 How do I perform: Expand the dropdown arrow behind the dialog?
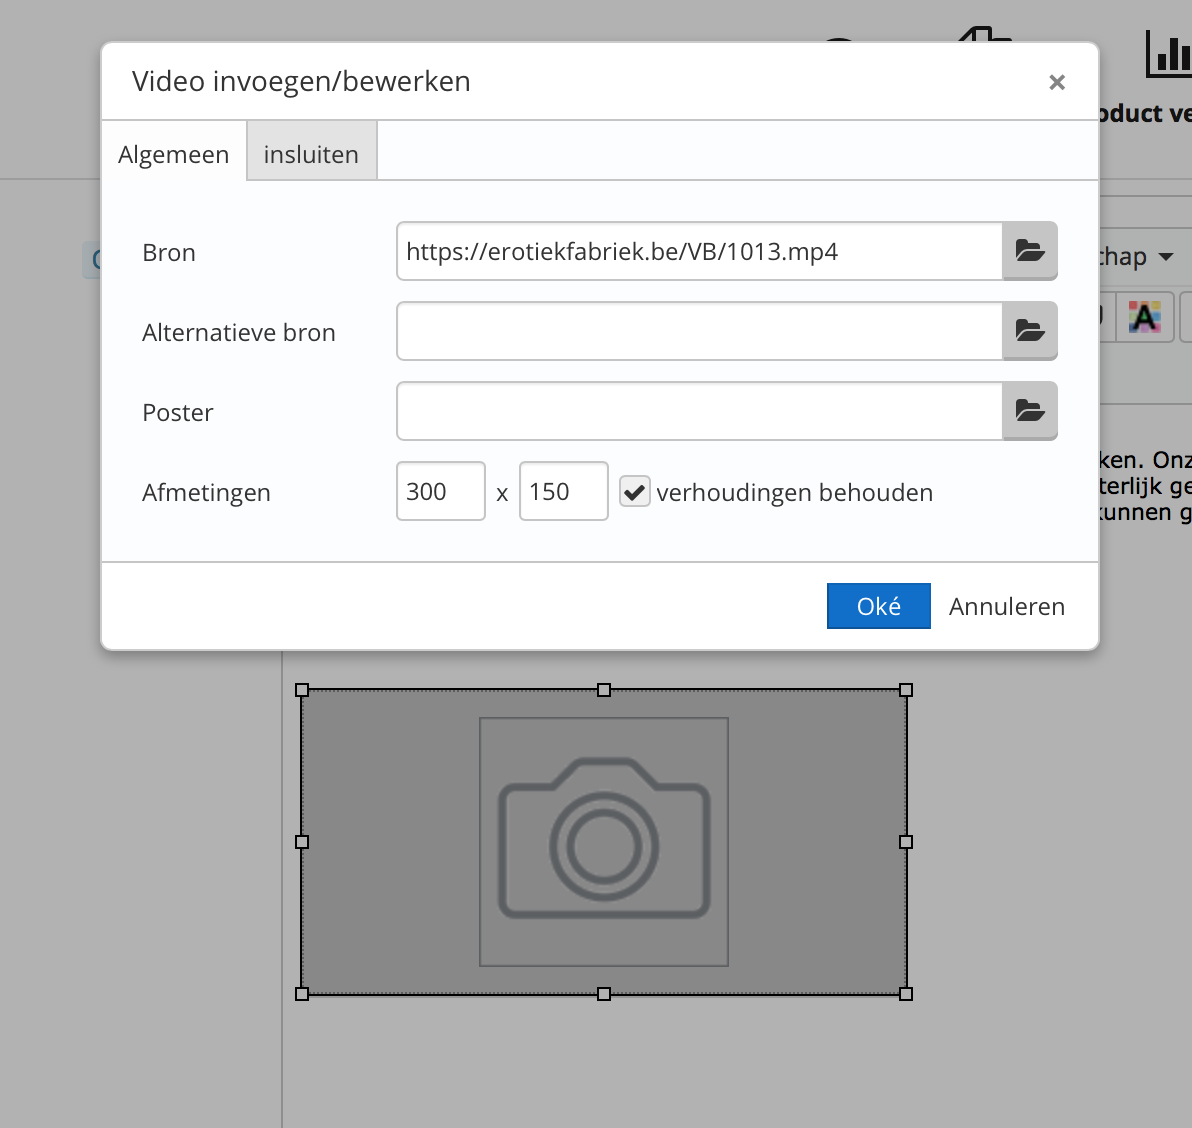(x=1166, y=257)
